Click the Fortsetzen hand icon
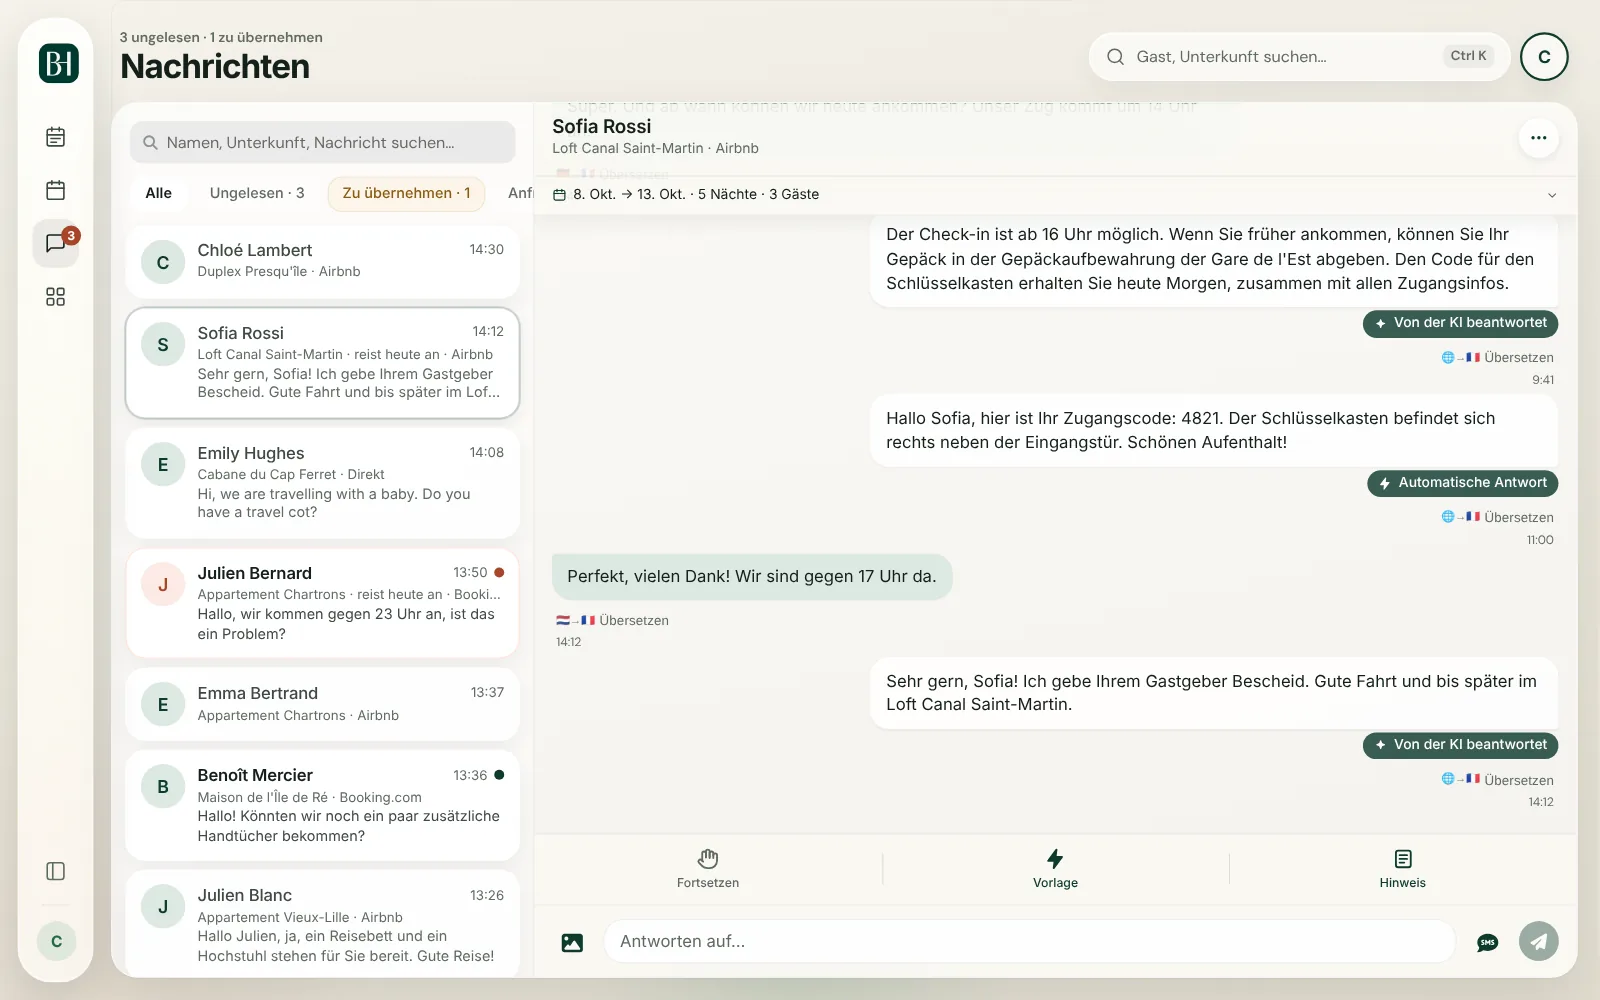This screenshot has width=1600, height=1000. tap(708, 869)
